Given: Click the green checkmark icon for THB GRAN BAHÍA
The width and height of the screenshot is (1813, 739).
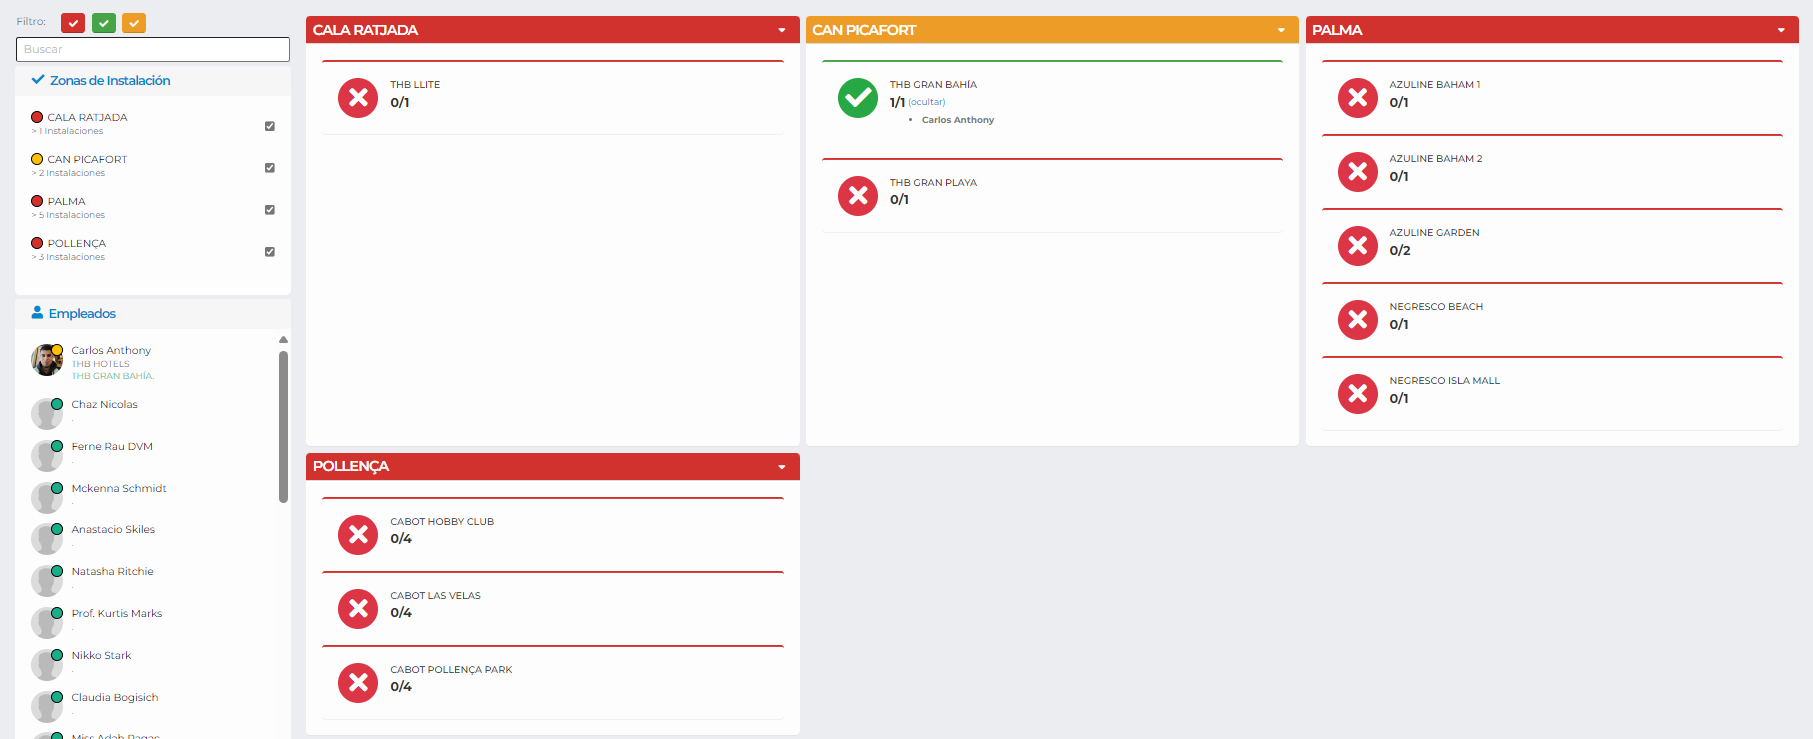Looking at the screenshot, I should coord(857,98).
